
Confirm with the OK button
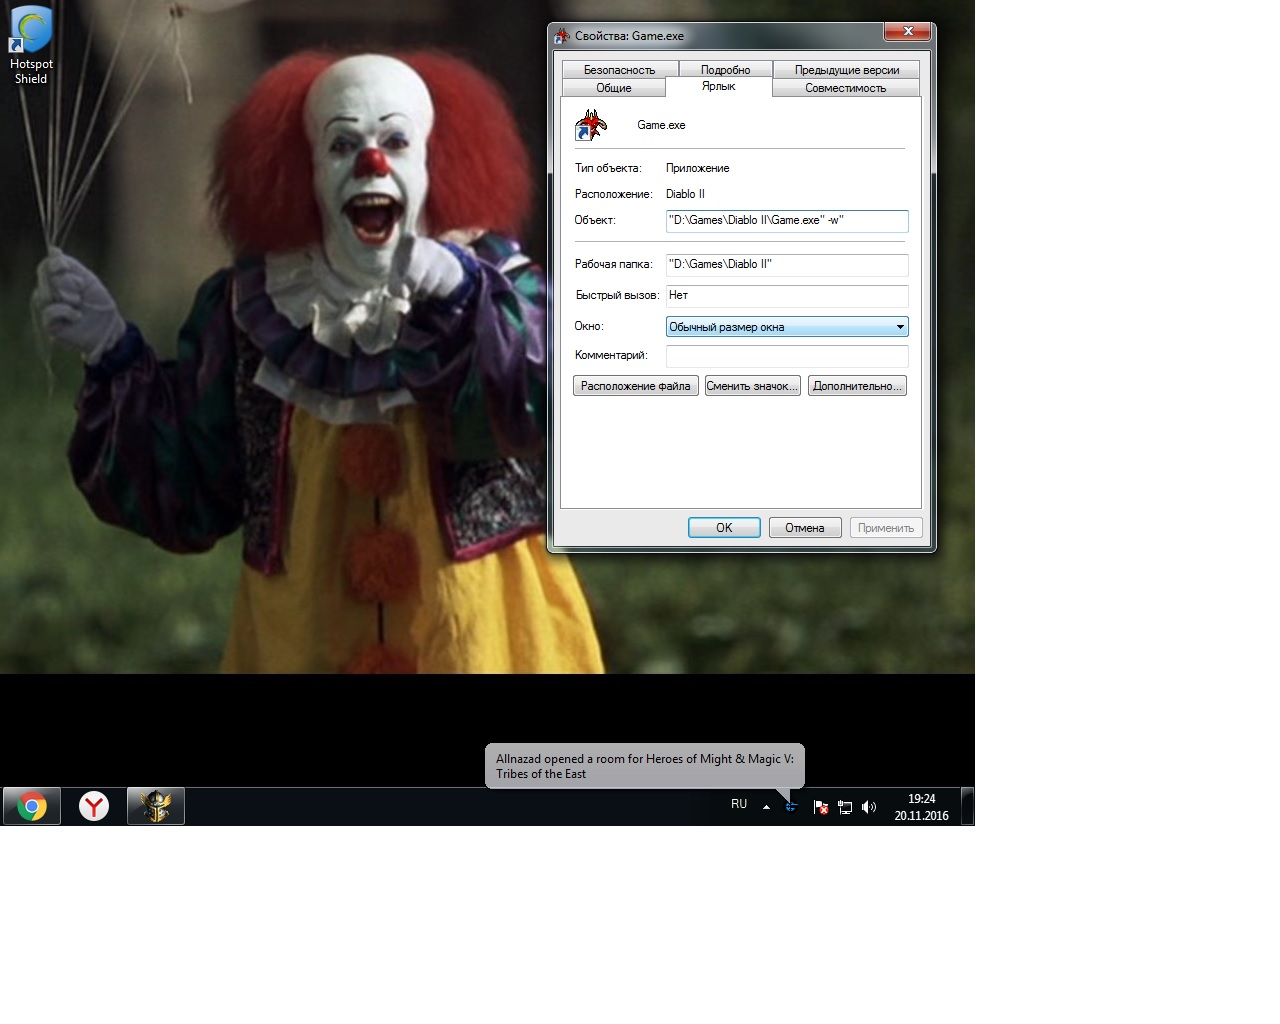[724, 528]
